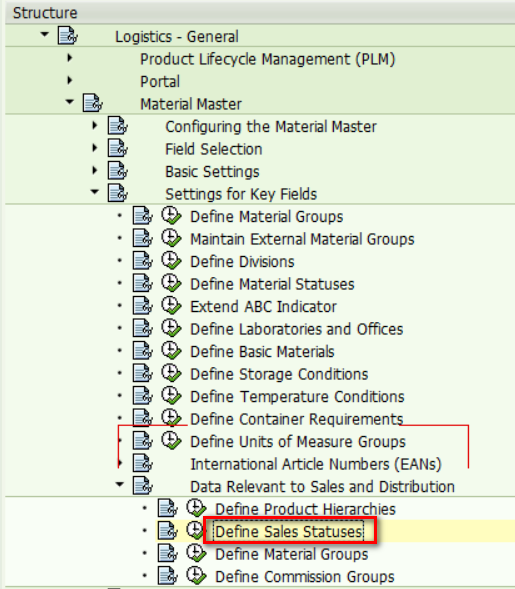
Task: Run the activity icon for Define Material Statuses
Action: (x=172, y=283)
